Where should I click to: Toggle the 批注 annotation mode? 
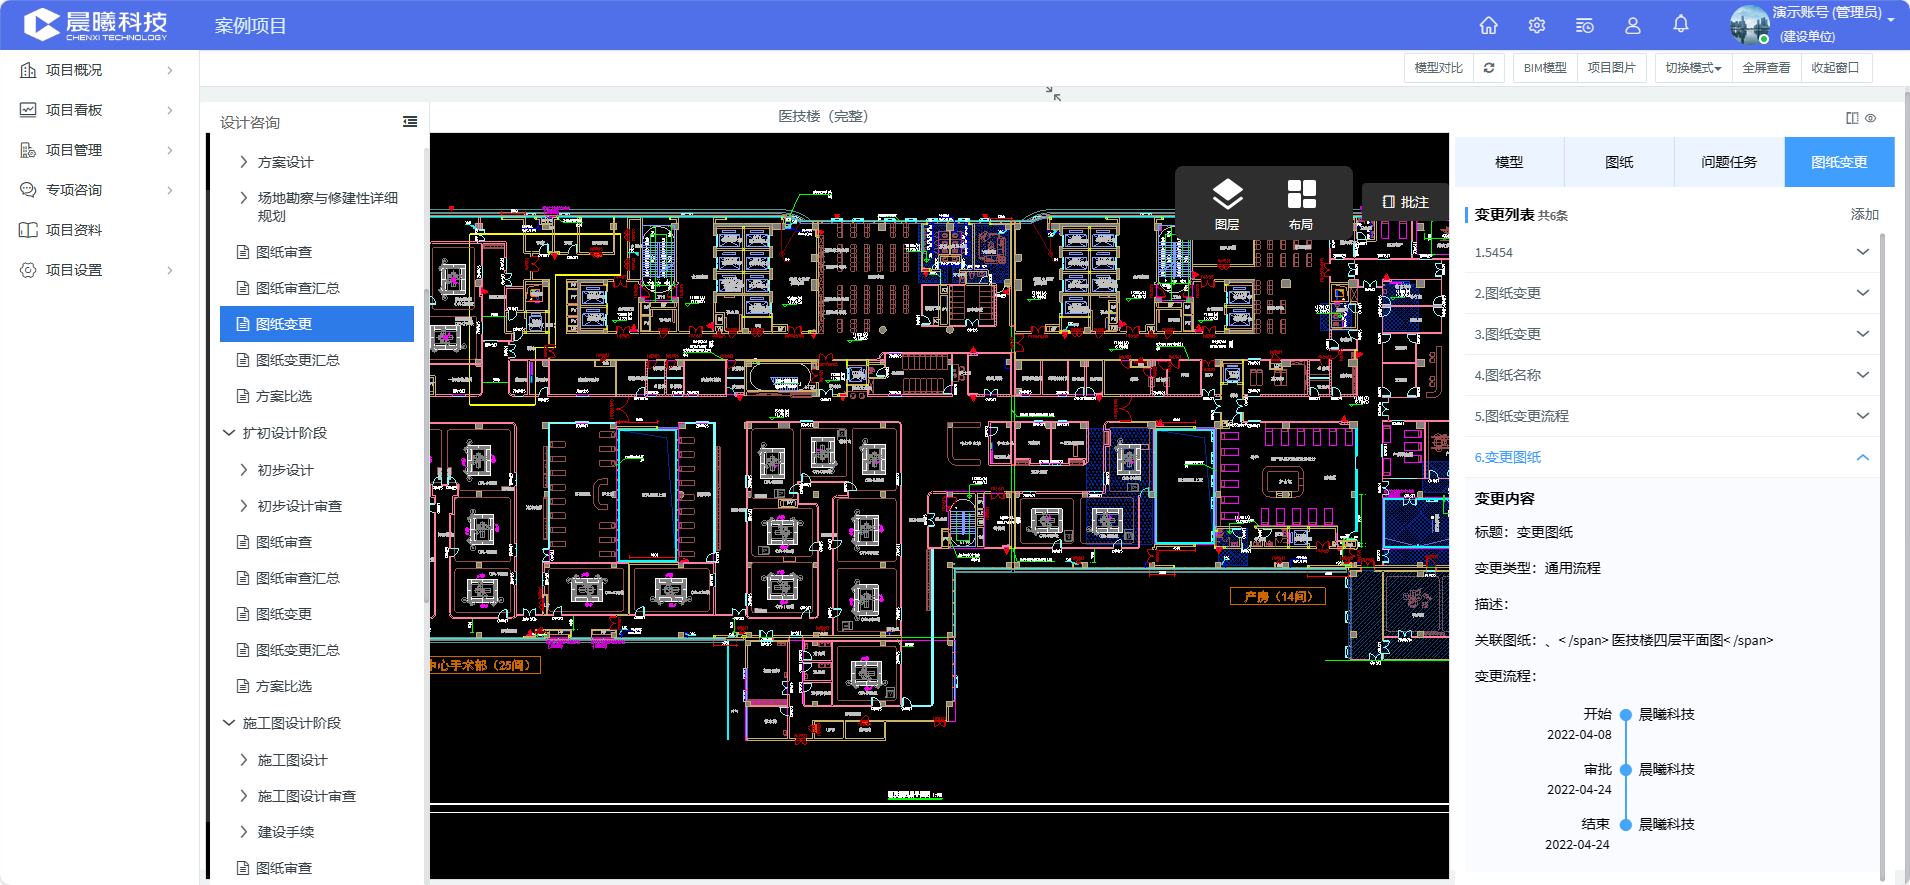click(1405, 202)
